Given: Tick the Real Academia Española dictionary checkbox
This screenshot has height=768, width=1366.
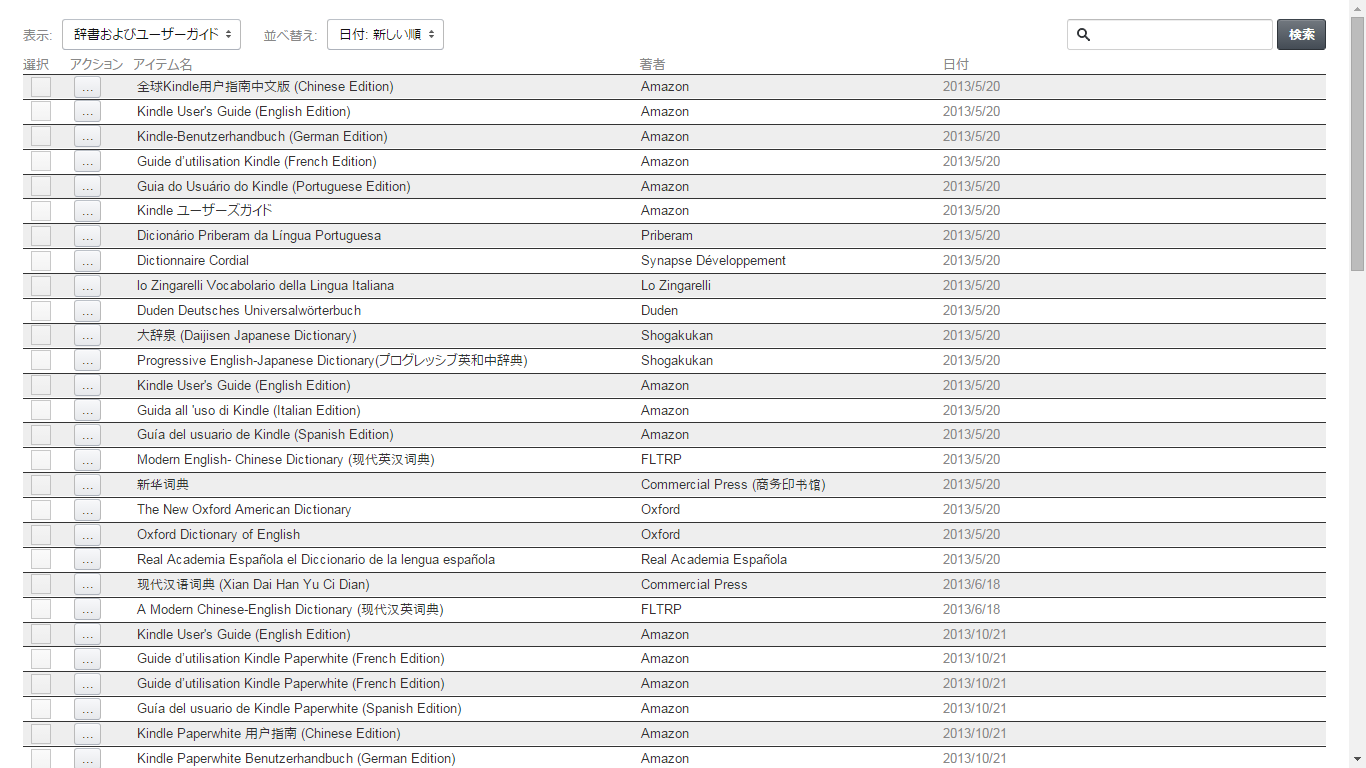Looking at the screenshot, I should (41, 560).
